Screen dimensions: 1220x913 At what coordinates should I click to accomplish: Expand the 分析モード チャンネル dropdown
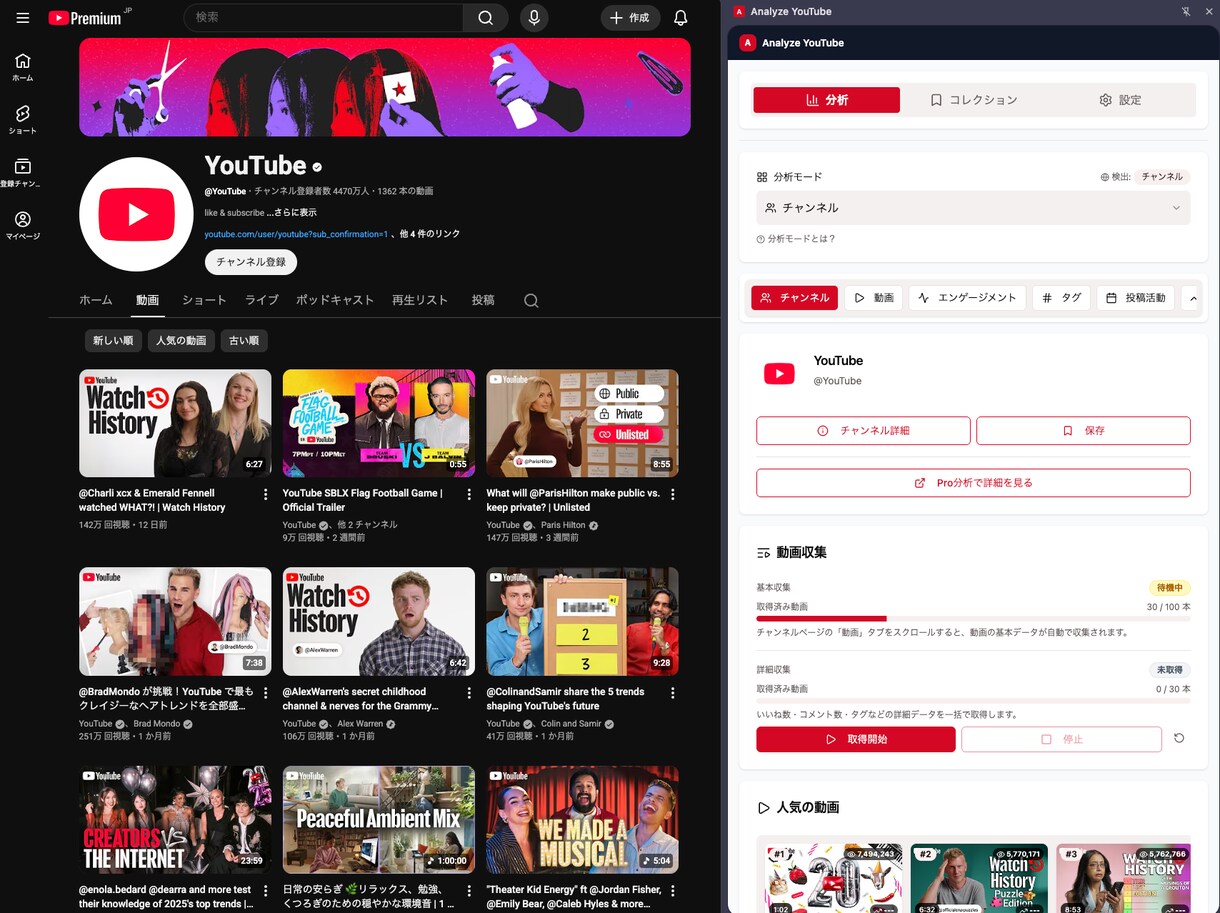[973, 208]
